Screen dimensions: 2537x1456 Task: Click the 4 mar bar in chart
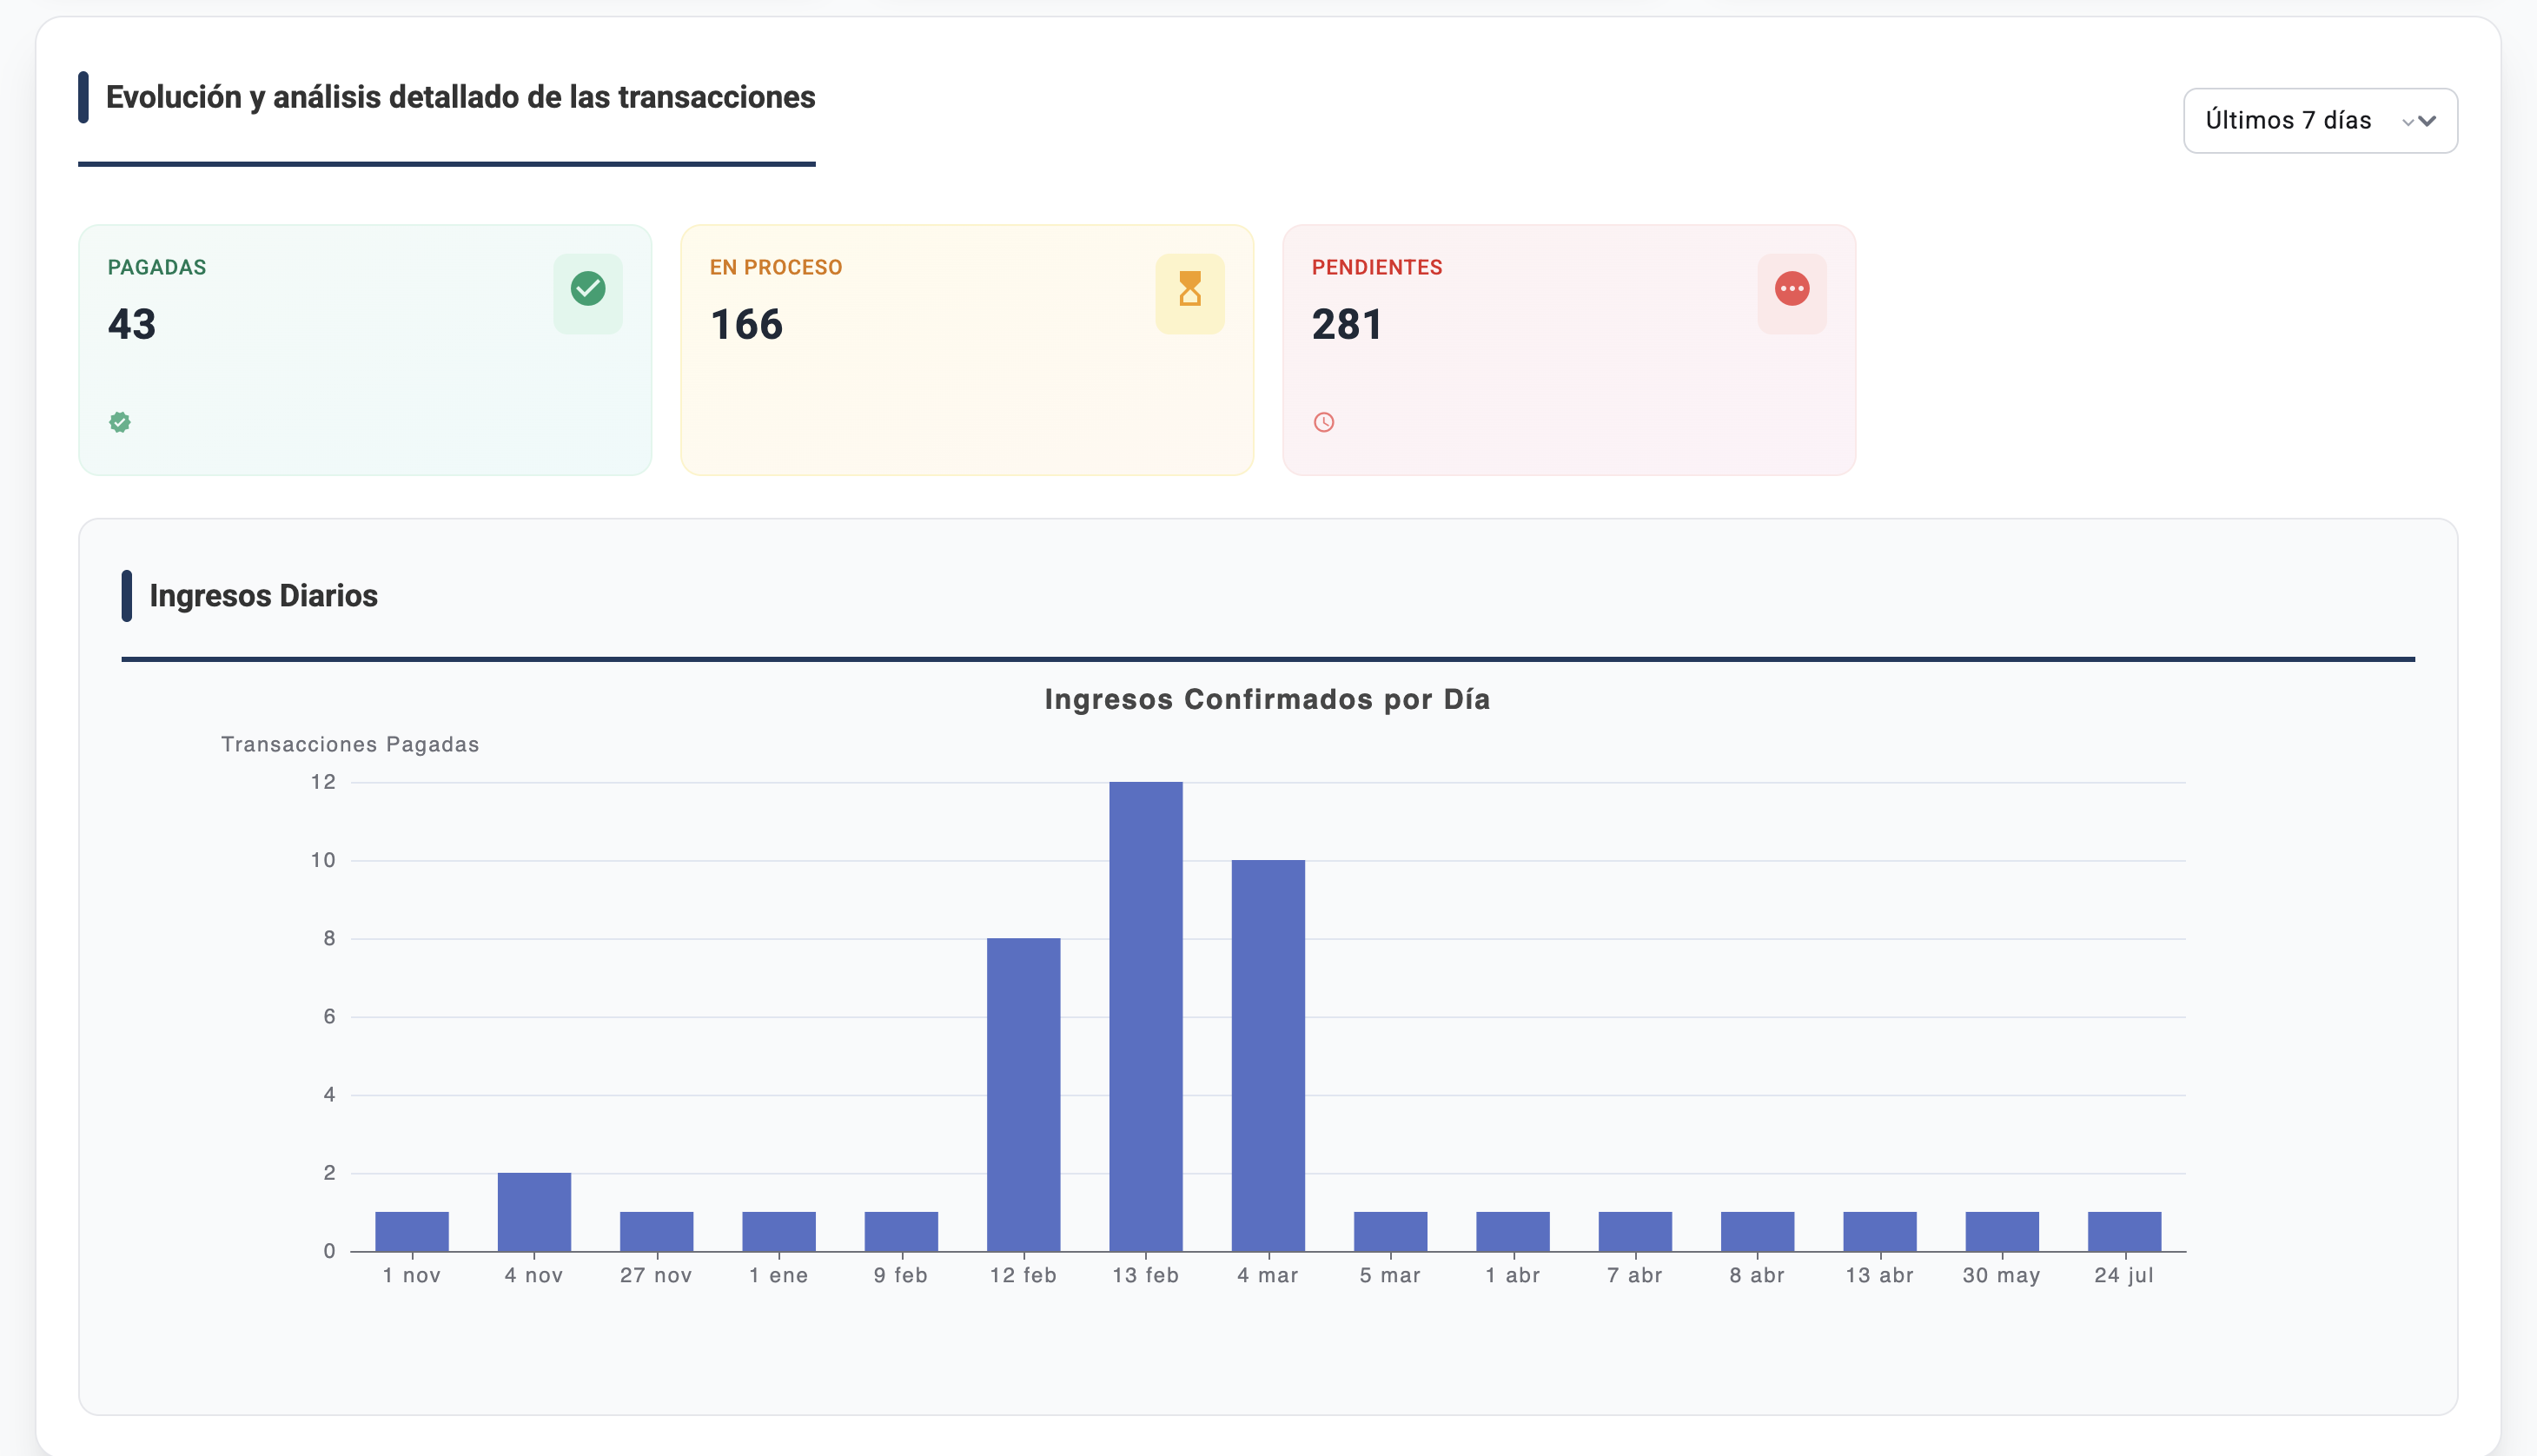1267,1055
